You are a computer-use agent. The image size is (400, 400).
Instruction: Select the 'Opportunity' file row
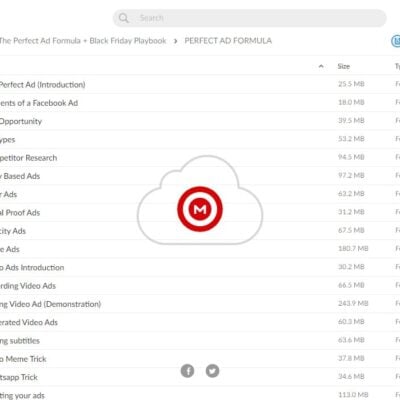pos(200,121)
